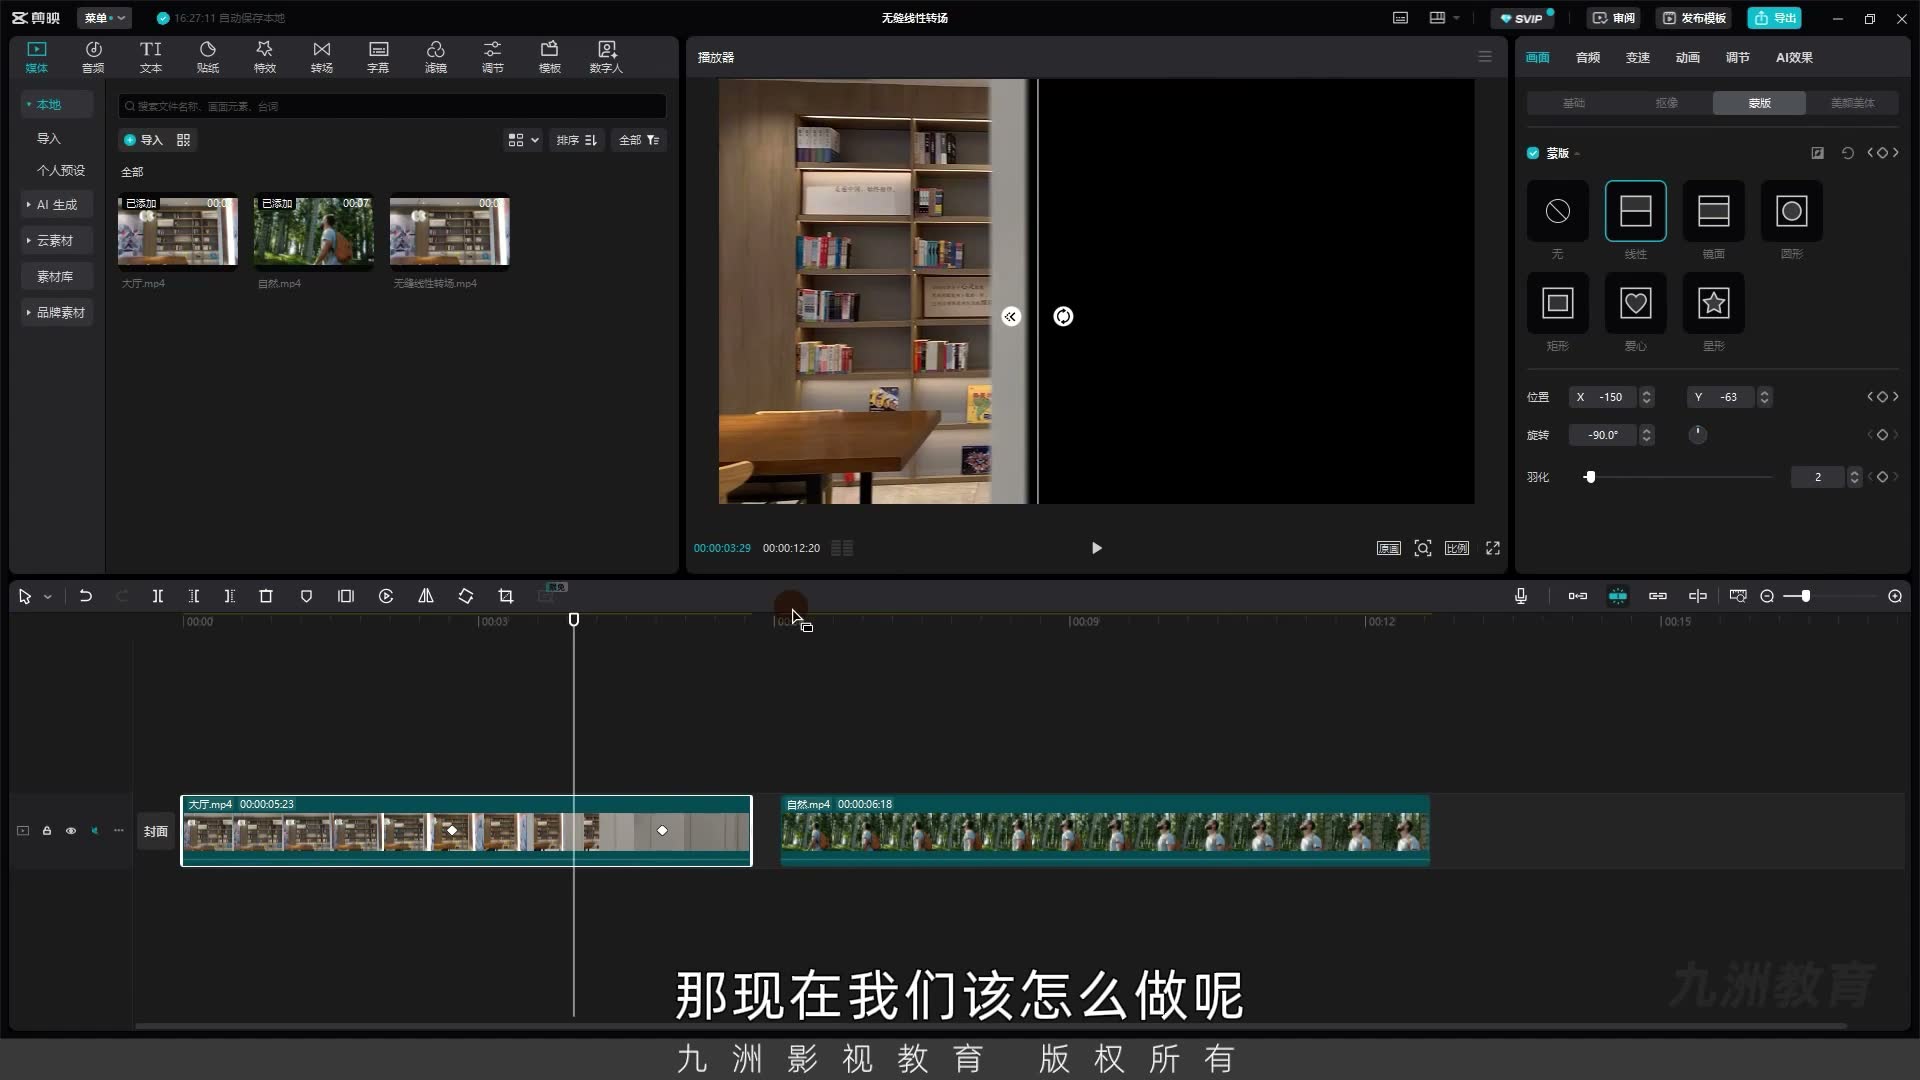Click the Export (导出) button

point(1775,18)
